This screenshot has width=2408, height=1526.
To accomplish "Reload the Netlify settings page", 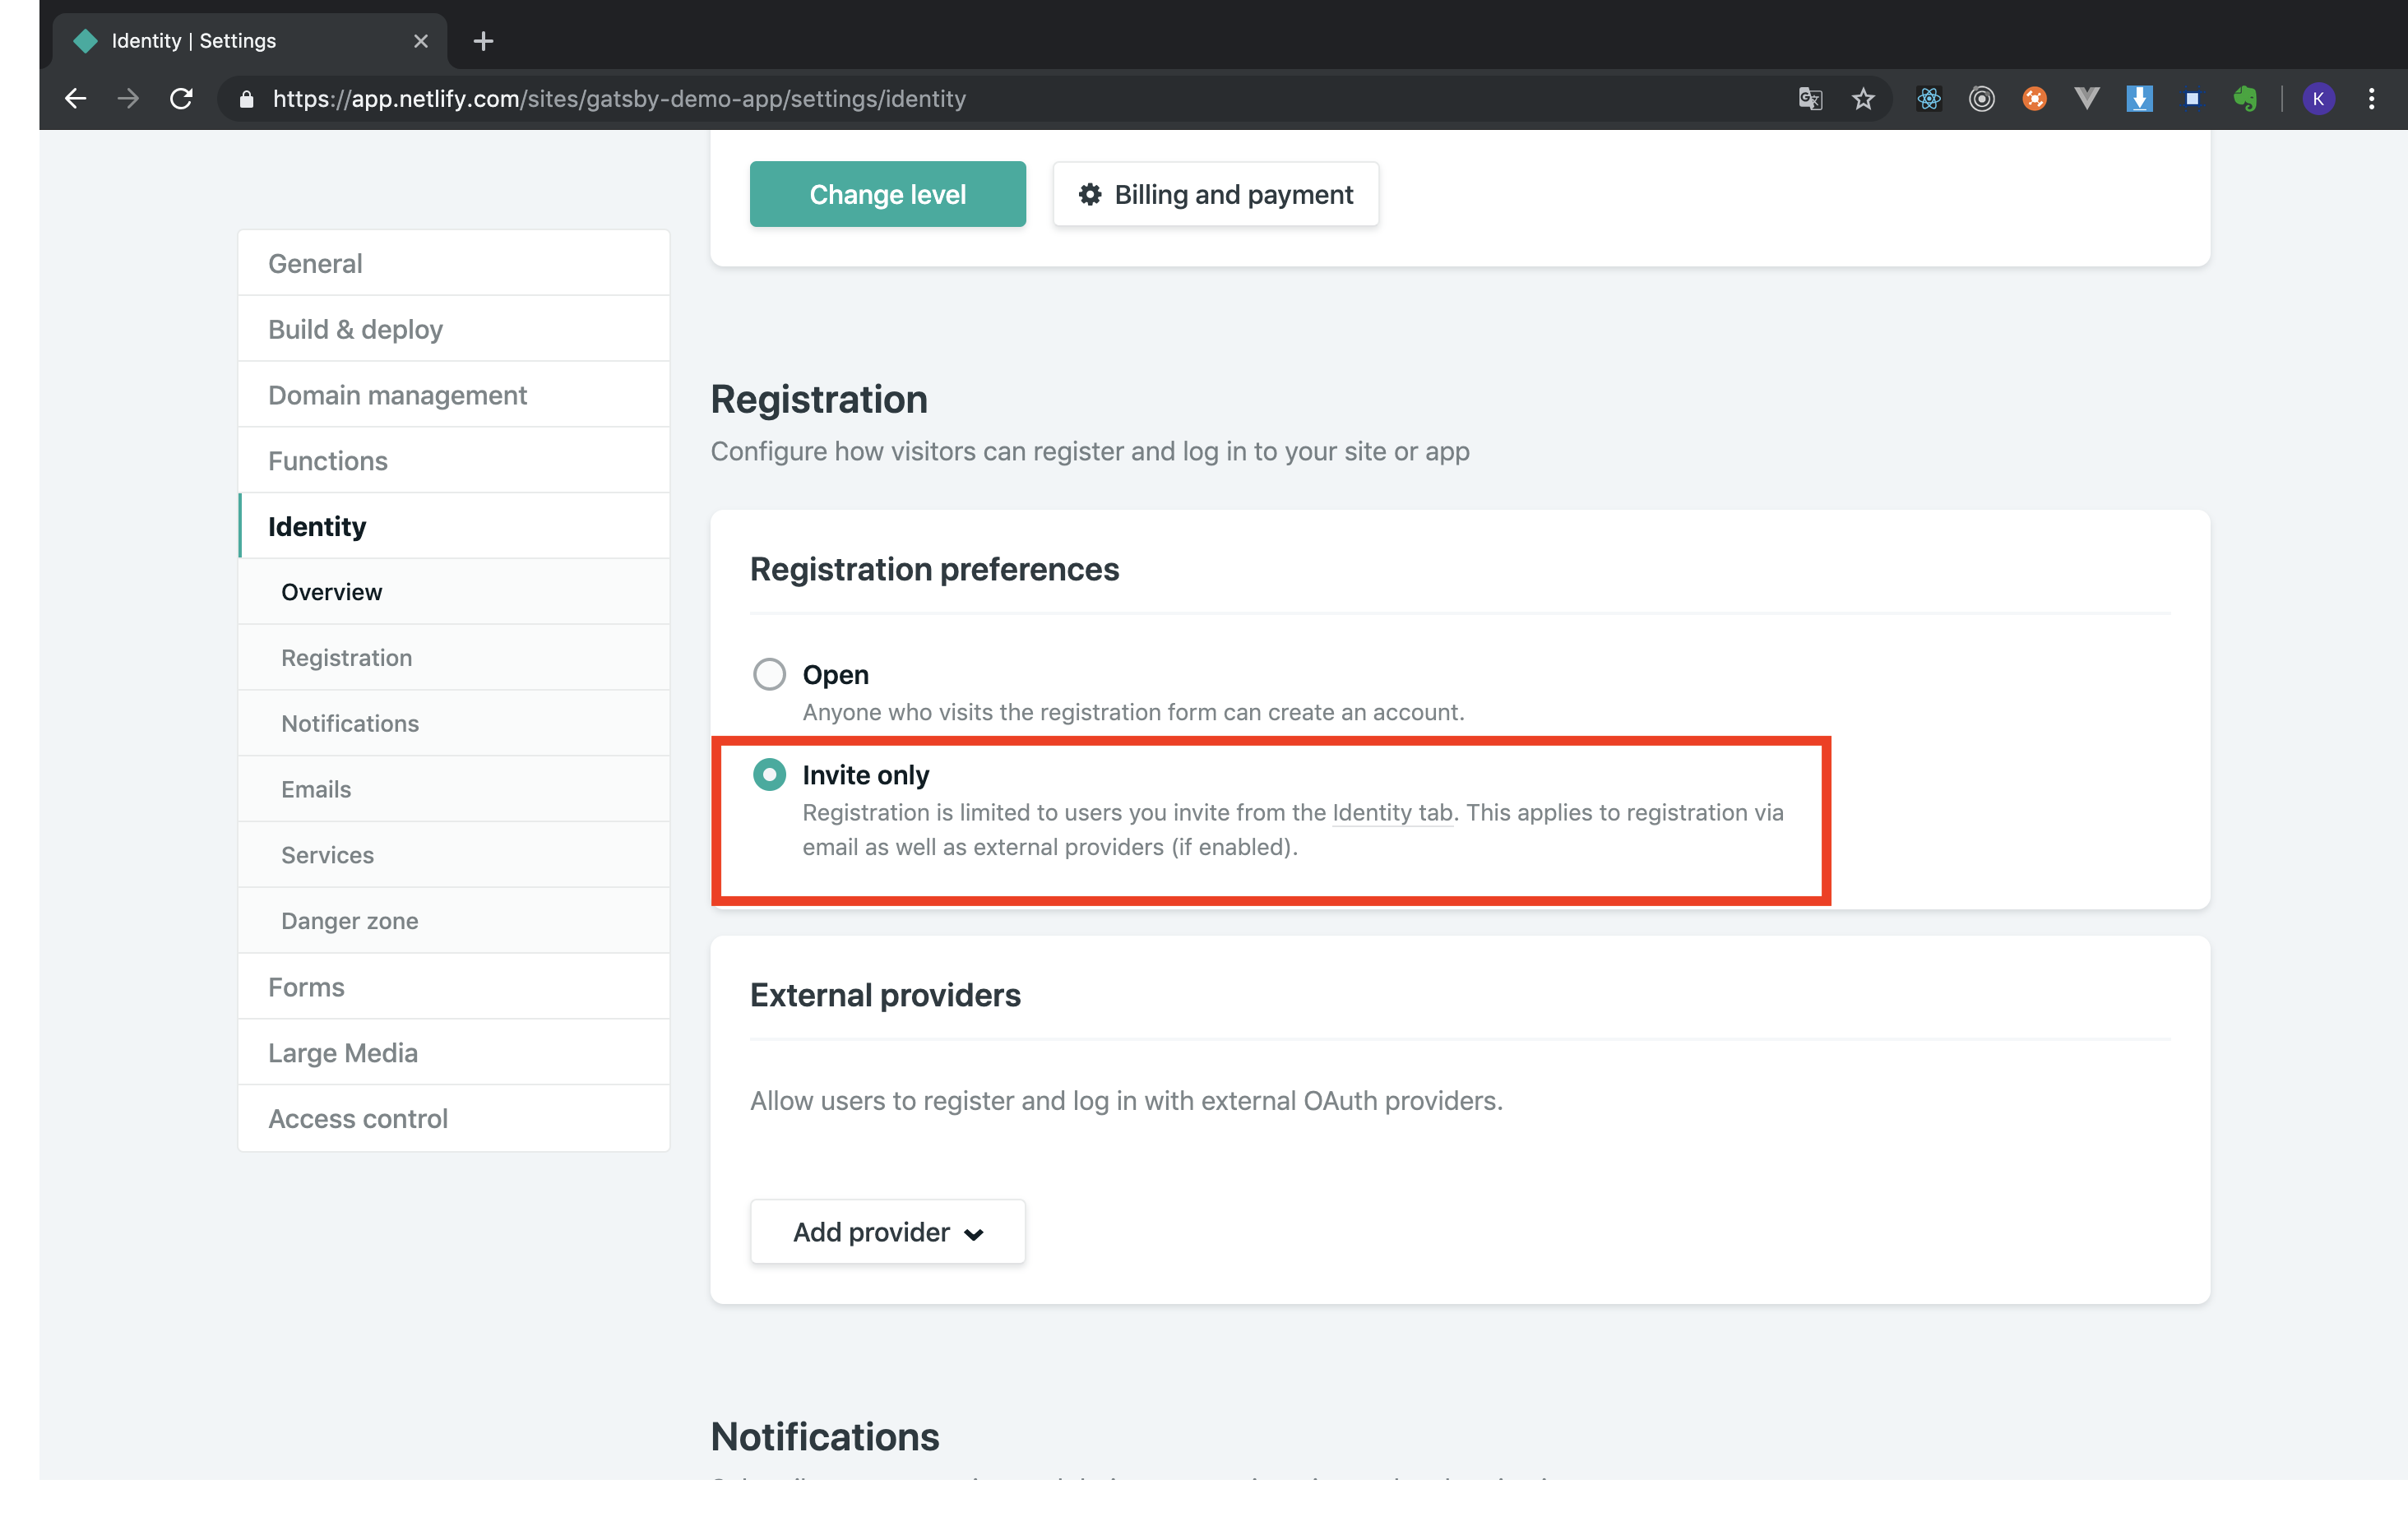I will 181,98.
